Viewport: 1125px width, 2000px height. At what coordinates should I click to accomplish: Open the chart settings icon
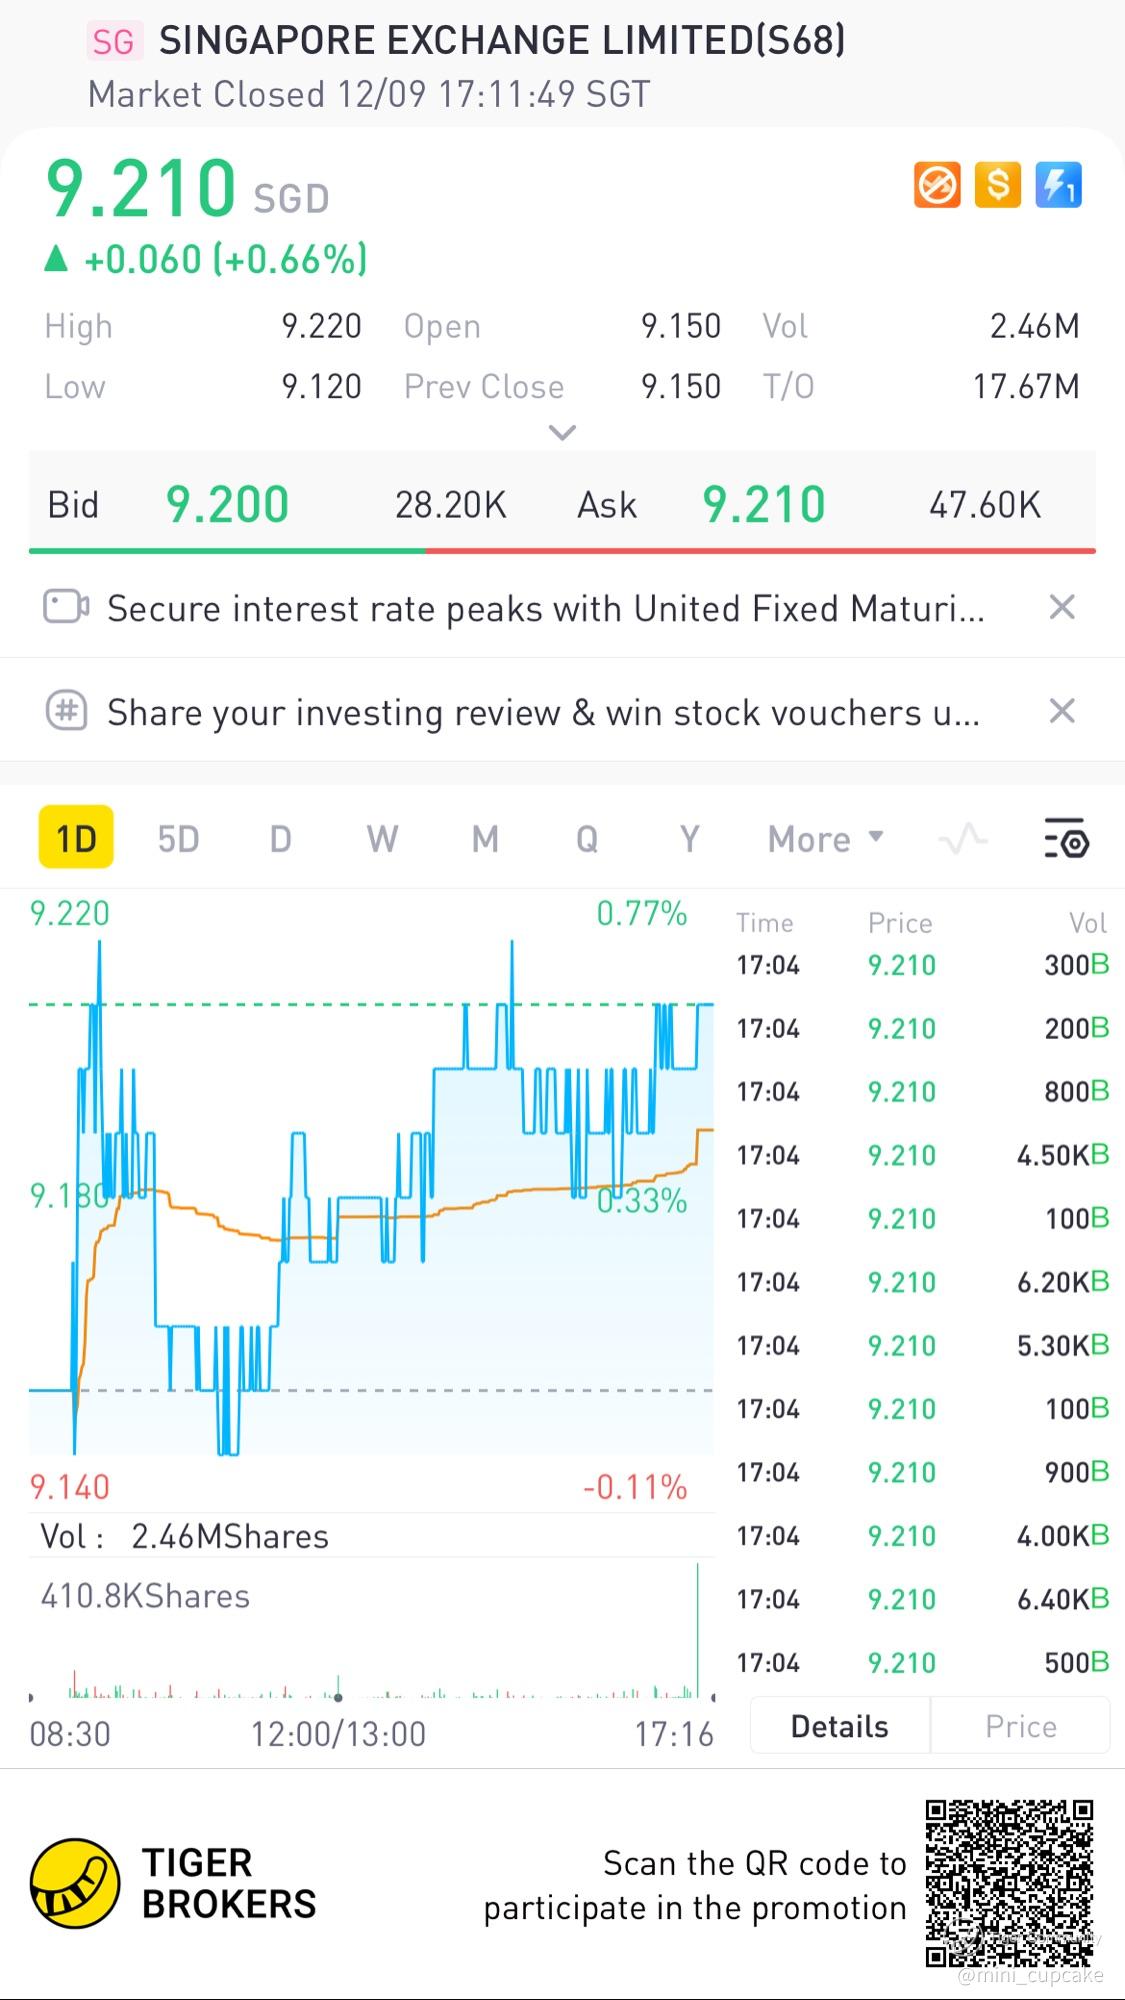[1066, 838]
